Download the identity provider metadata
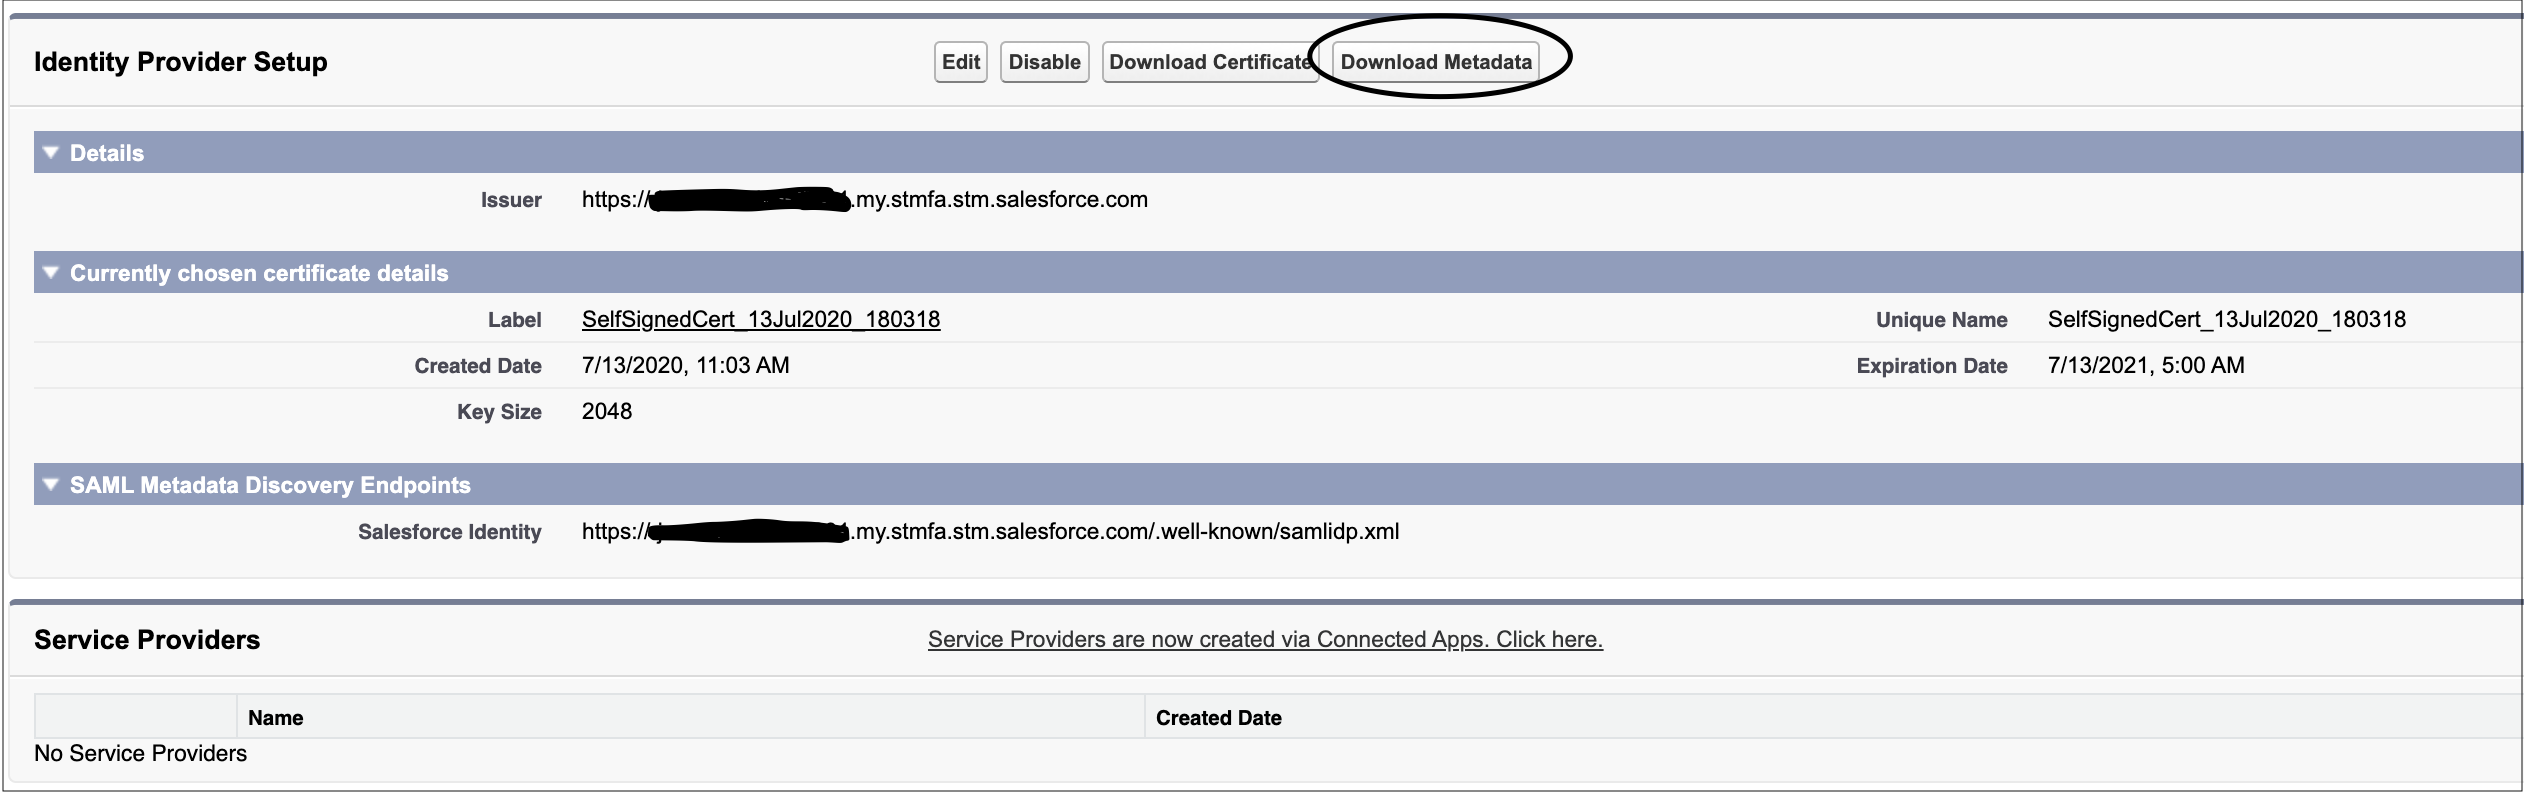 click(x=1435, y=62)
